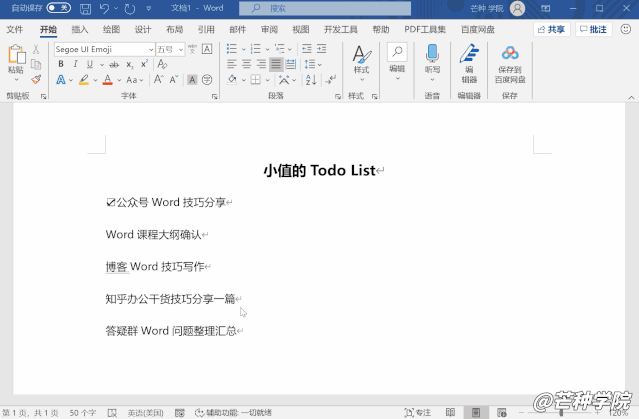Click the strikethrough text icon
Image resolution: width=639 pixels, height=419 pixels.
[116, 64]
